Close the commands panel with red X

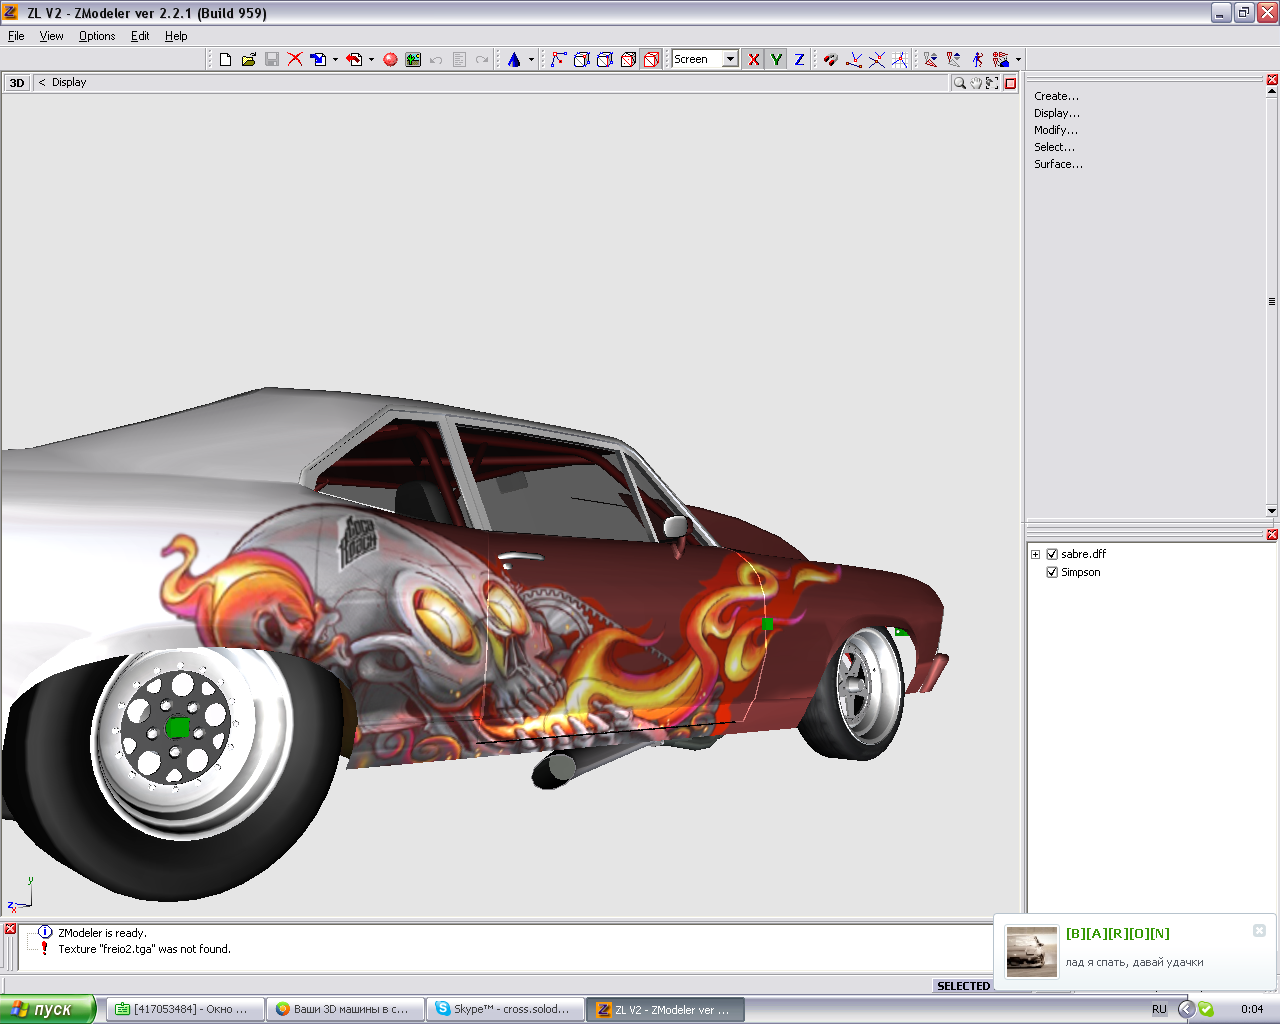1272,80
